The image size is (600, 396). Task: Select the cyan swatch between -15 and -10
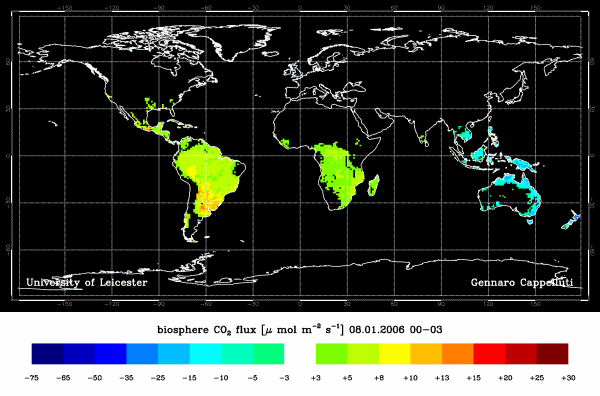[x=205, y=354]
